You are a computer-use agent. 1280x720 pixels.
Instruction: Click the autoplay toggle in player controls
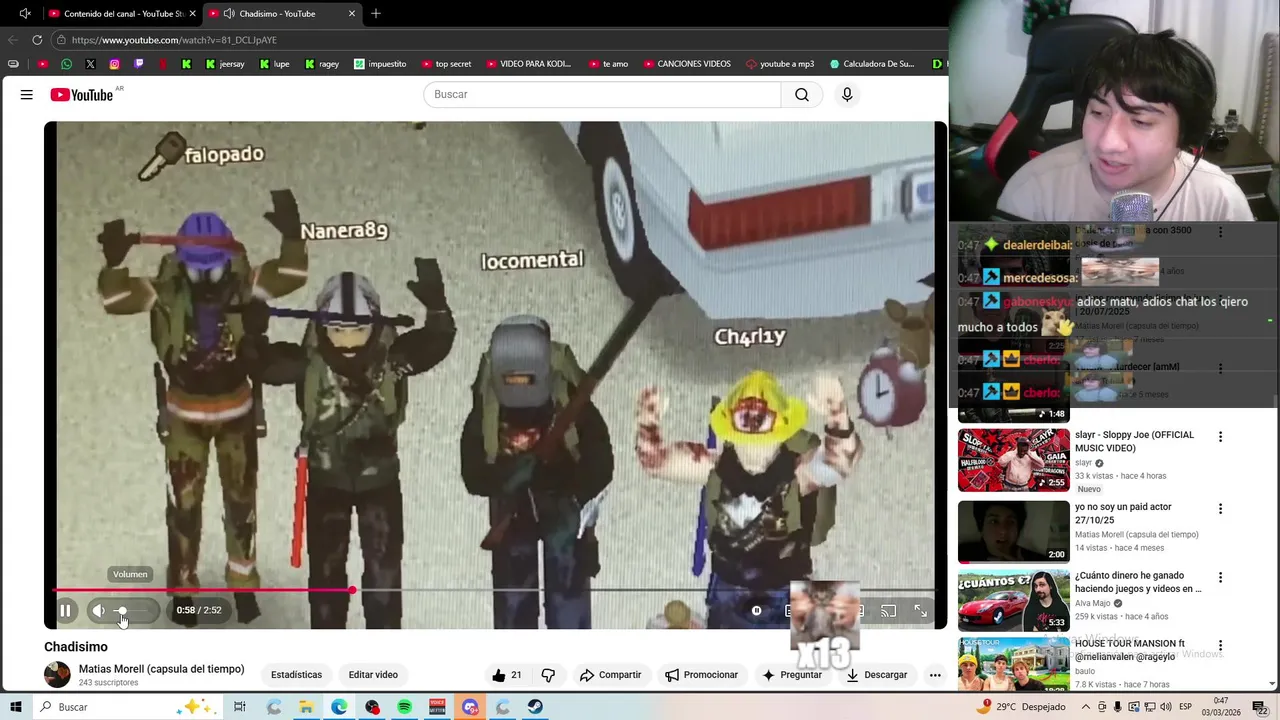[x=756, y=610]
